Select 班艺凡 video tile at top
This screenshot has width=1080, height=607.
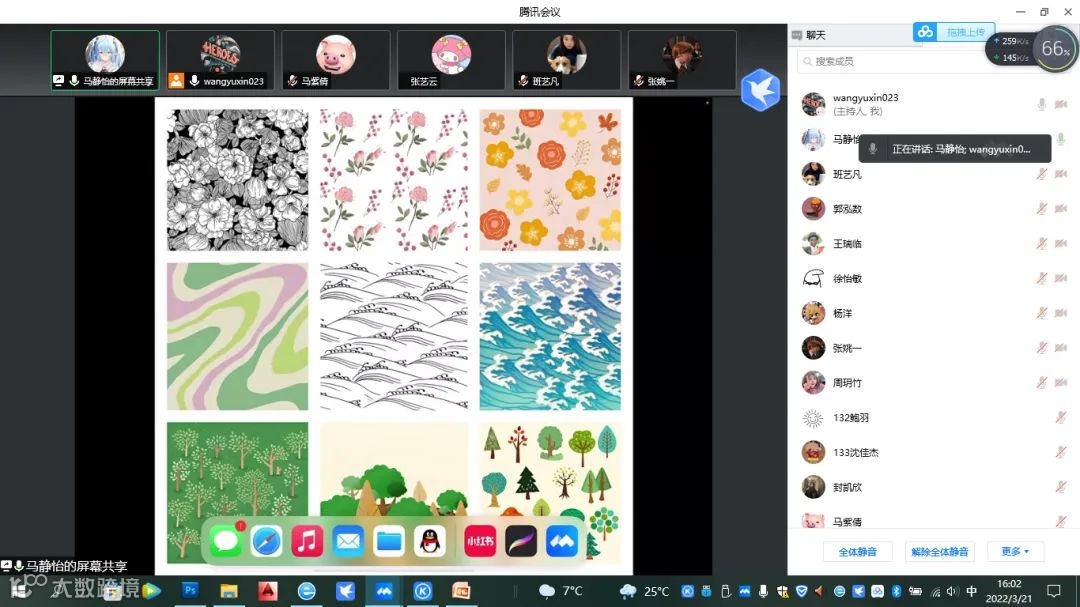567,60
